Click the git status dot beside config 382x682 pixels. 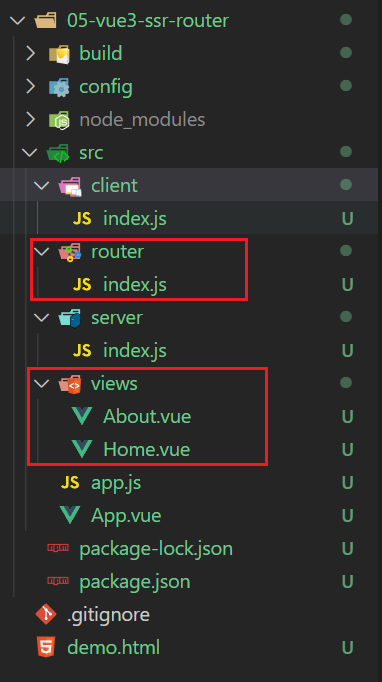pyautogui.click(x=346, y=86)
